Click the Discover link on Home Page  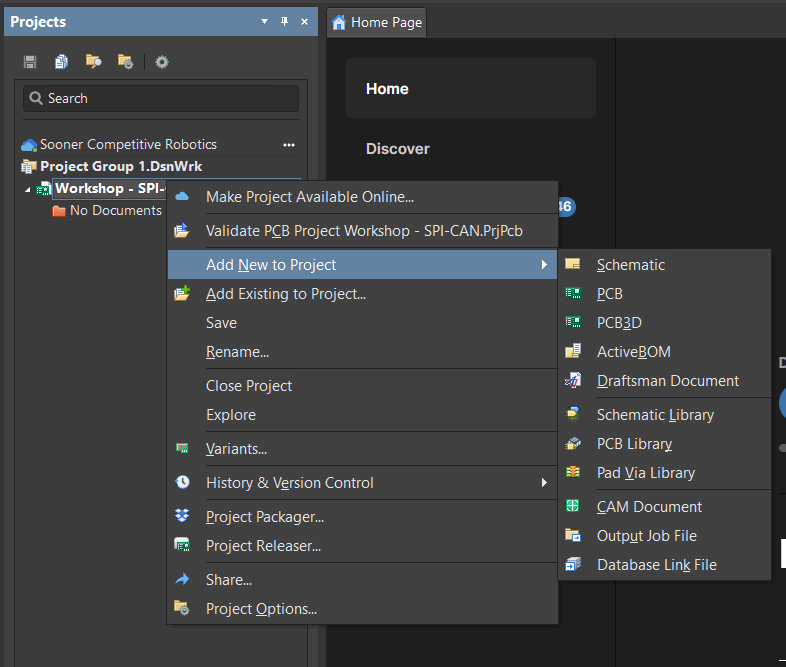pyautogui.click(x=398, y=149)
